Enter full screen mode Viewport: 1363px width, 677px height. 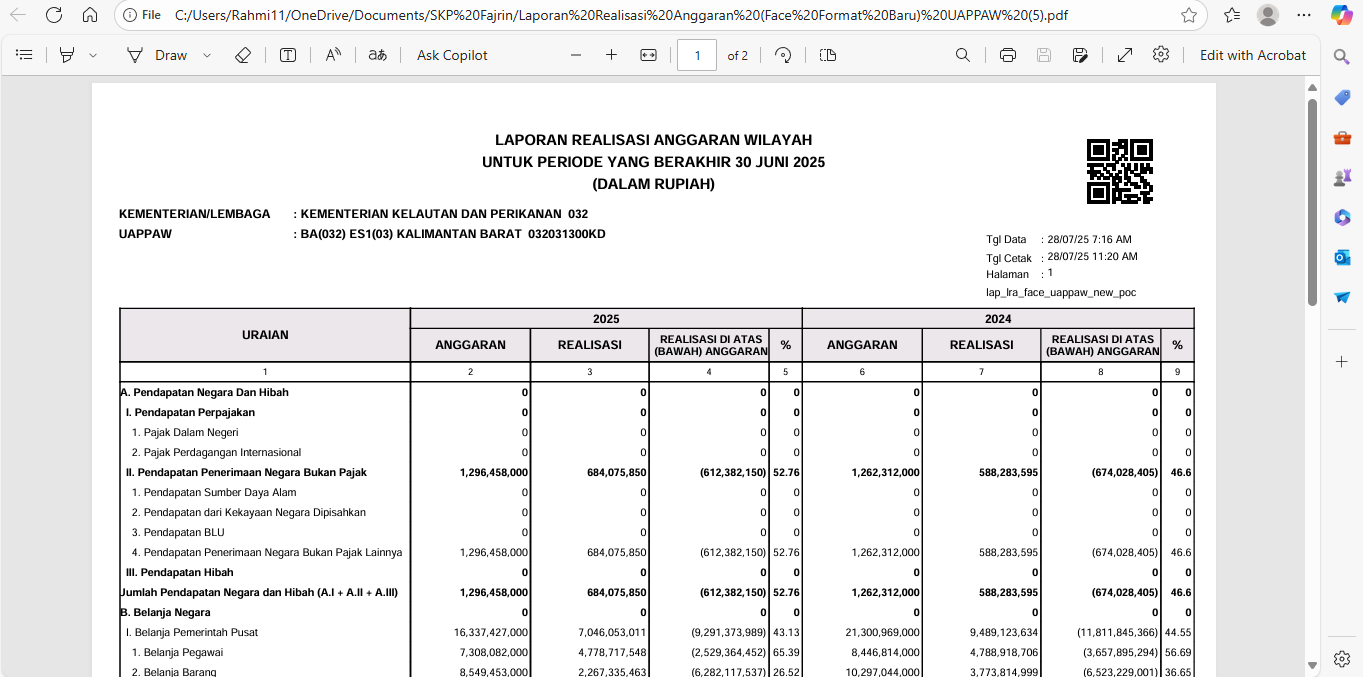tap(1125, 55)
